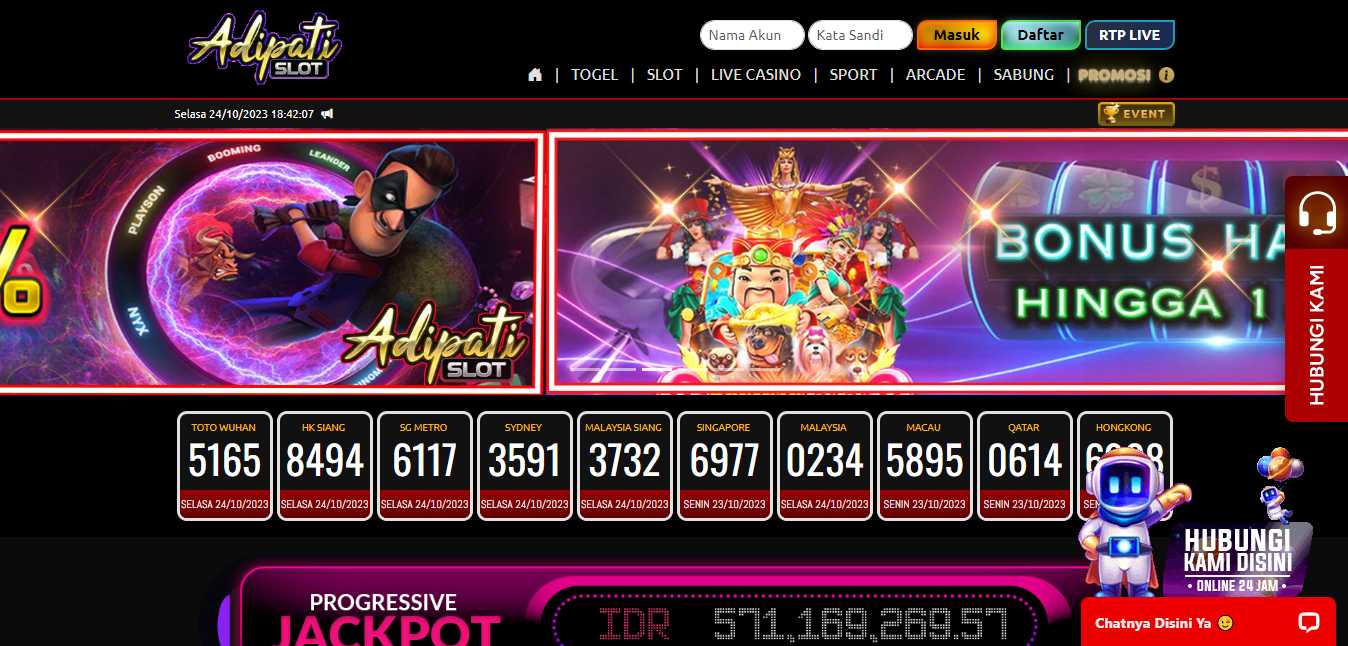Image resolution: width=1348 pixels, height=646 pixels.
Task: Click the announcement megaphone icon
Action: tap(327, 114)
